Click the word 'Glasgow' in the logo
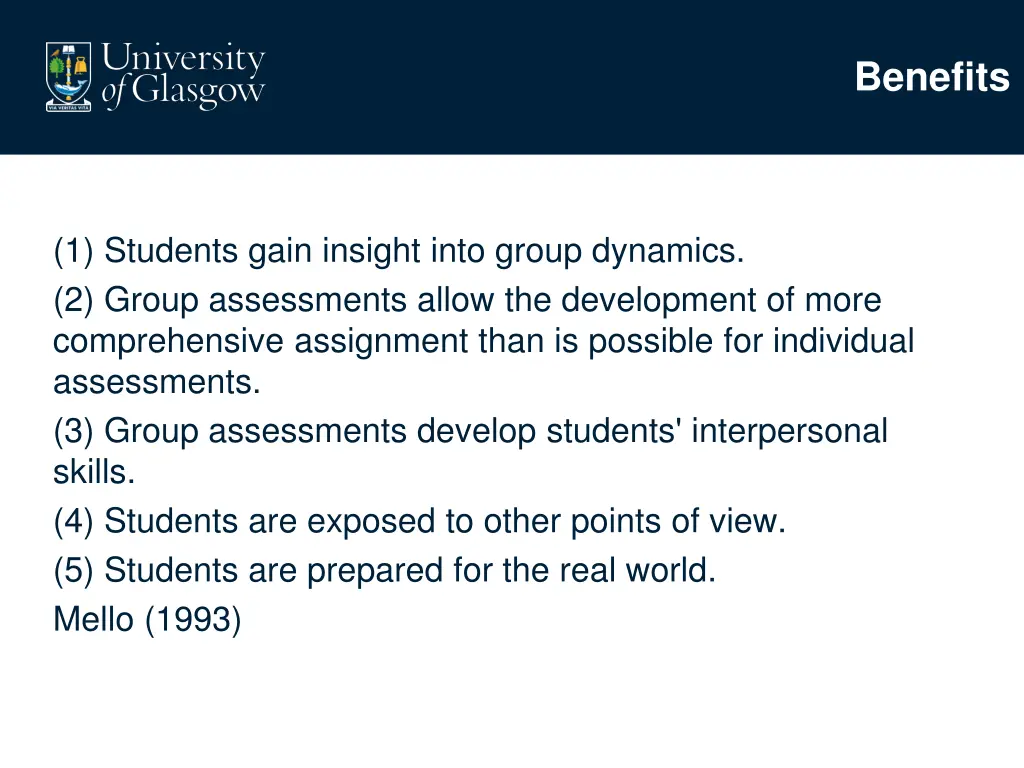The image size is (1024, 768). click(x=199, y=93)
